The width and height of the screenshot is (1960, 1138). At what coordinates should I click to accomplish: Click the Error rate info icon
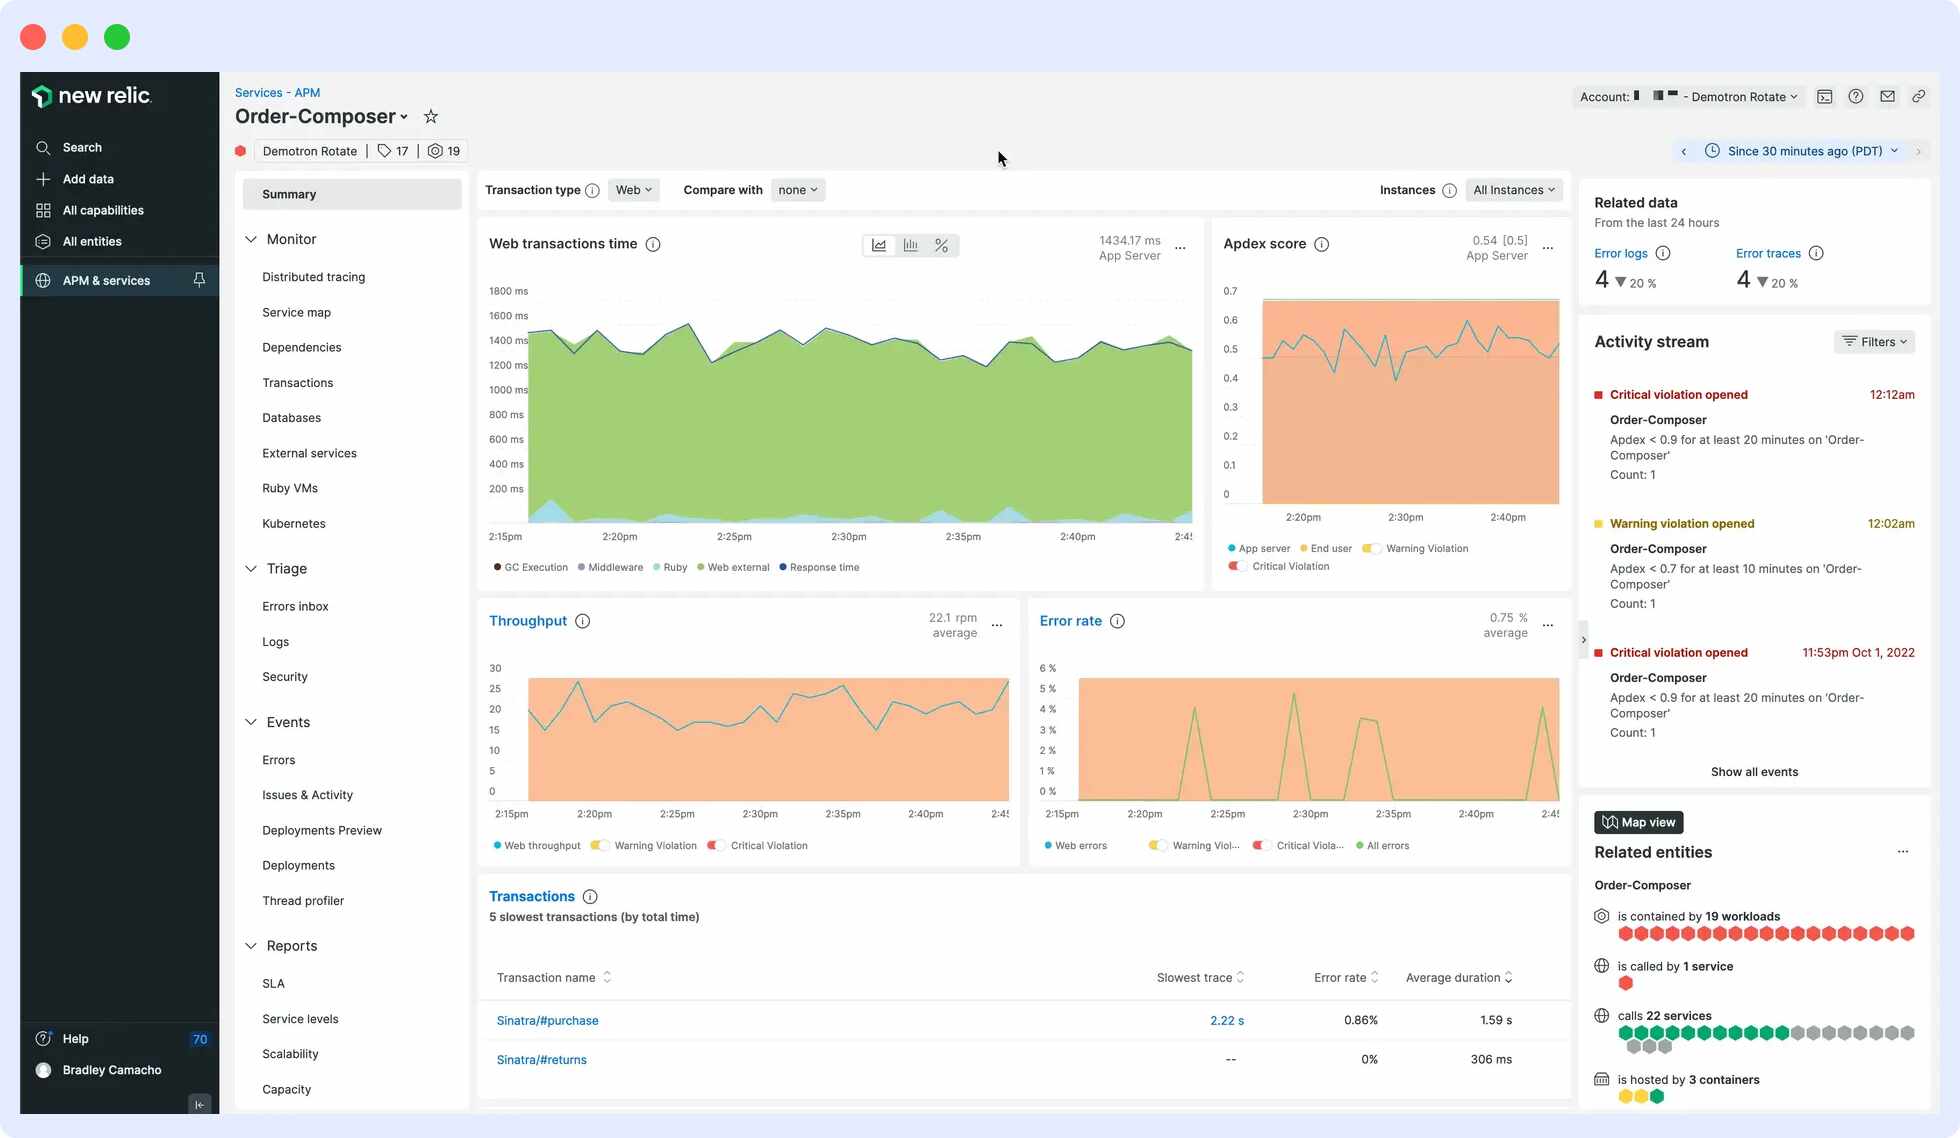(1118, 621)
